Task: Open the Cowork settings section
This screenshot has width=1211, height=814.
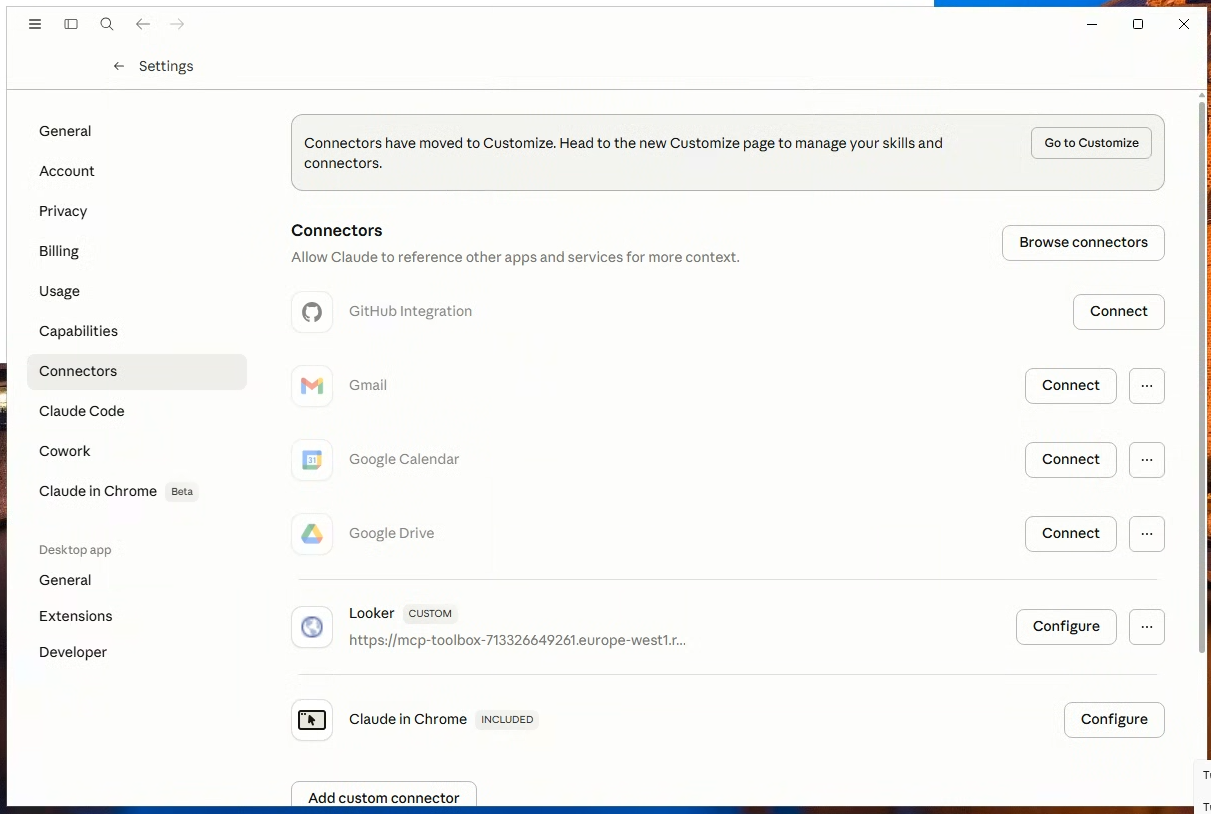Action: point(137,451)
